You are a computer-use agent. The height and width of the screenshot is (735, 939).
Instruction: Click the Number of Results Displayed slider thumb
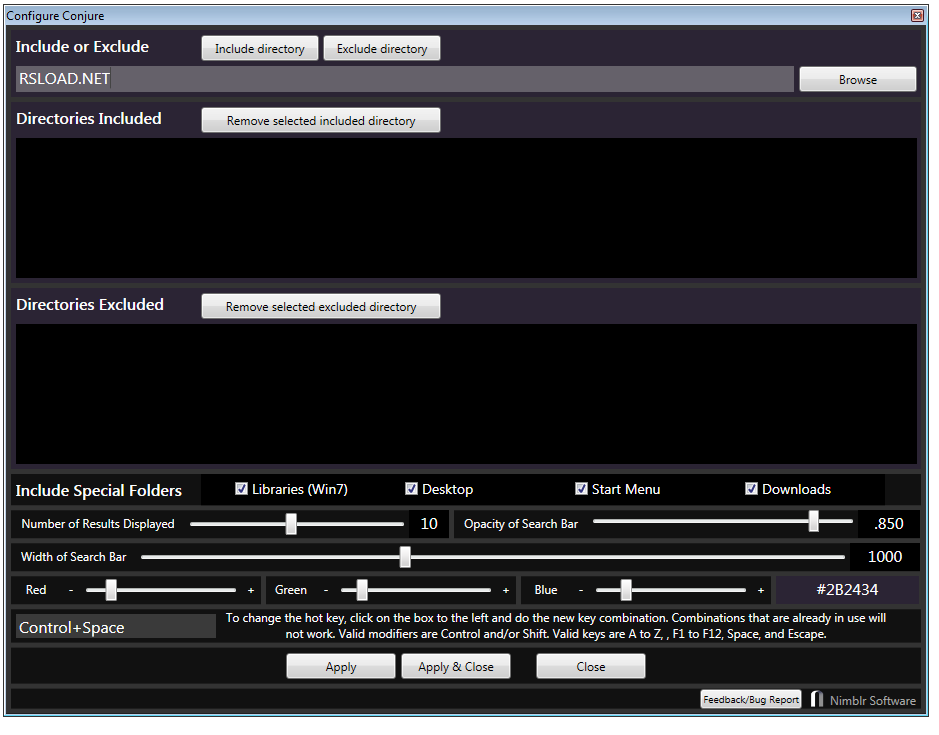click(x=291, y=524)
